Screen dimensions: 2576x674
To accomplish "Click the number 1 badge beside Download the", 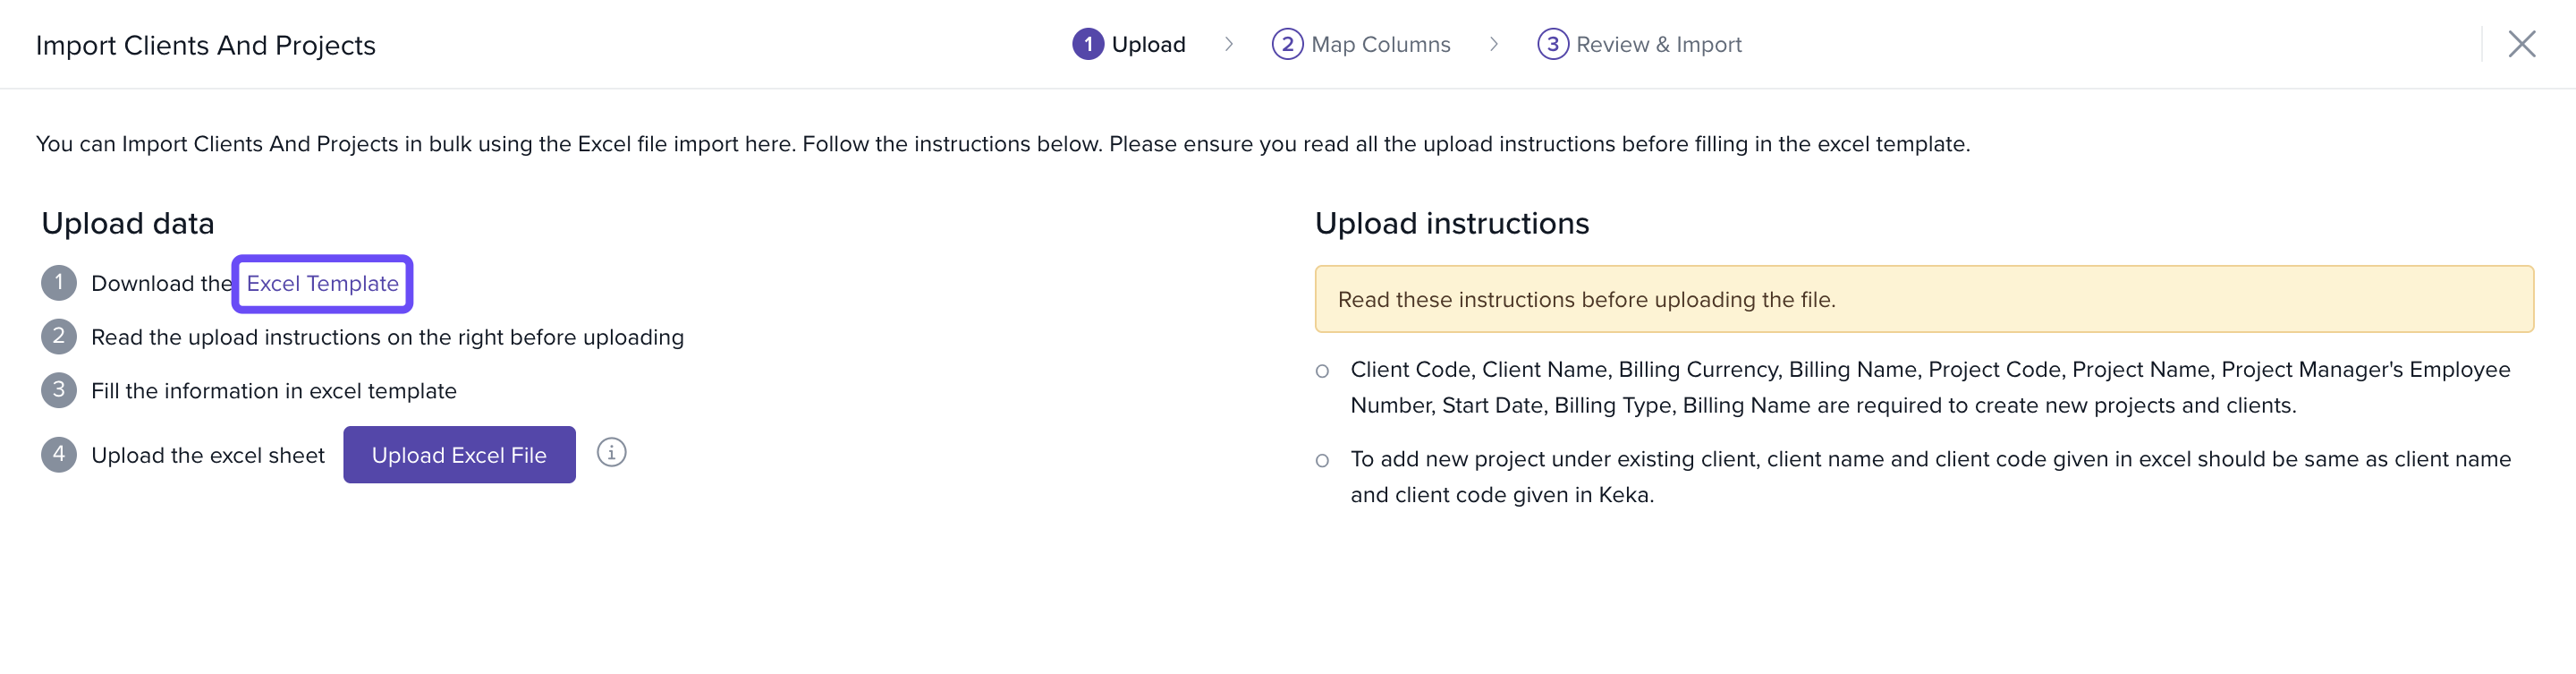I will (x=59, y=283).
